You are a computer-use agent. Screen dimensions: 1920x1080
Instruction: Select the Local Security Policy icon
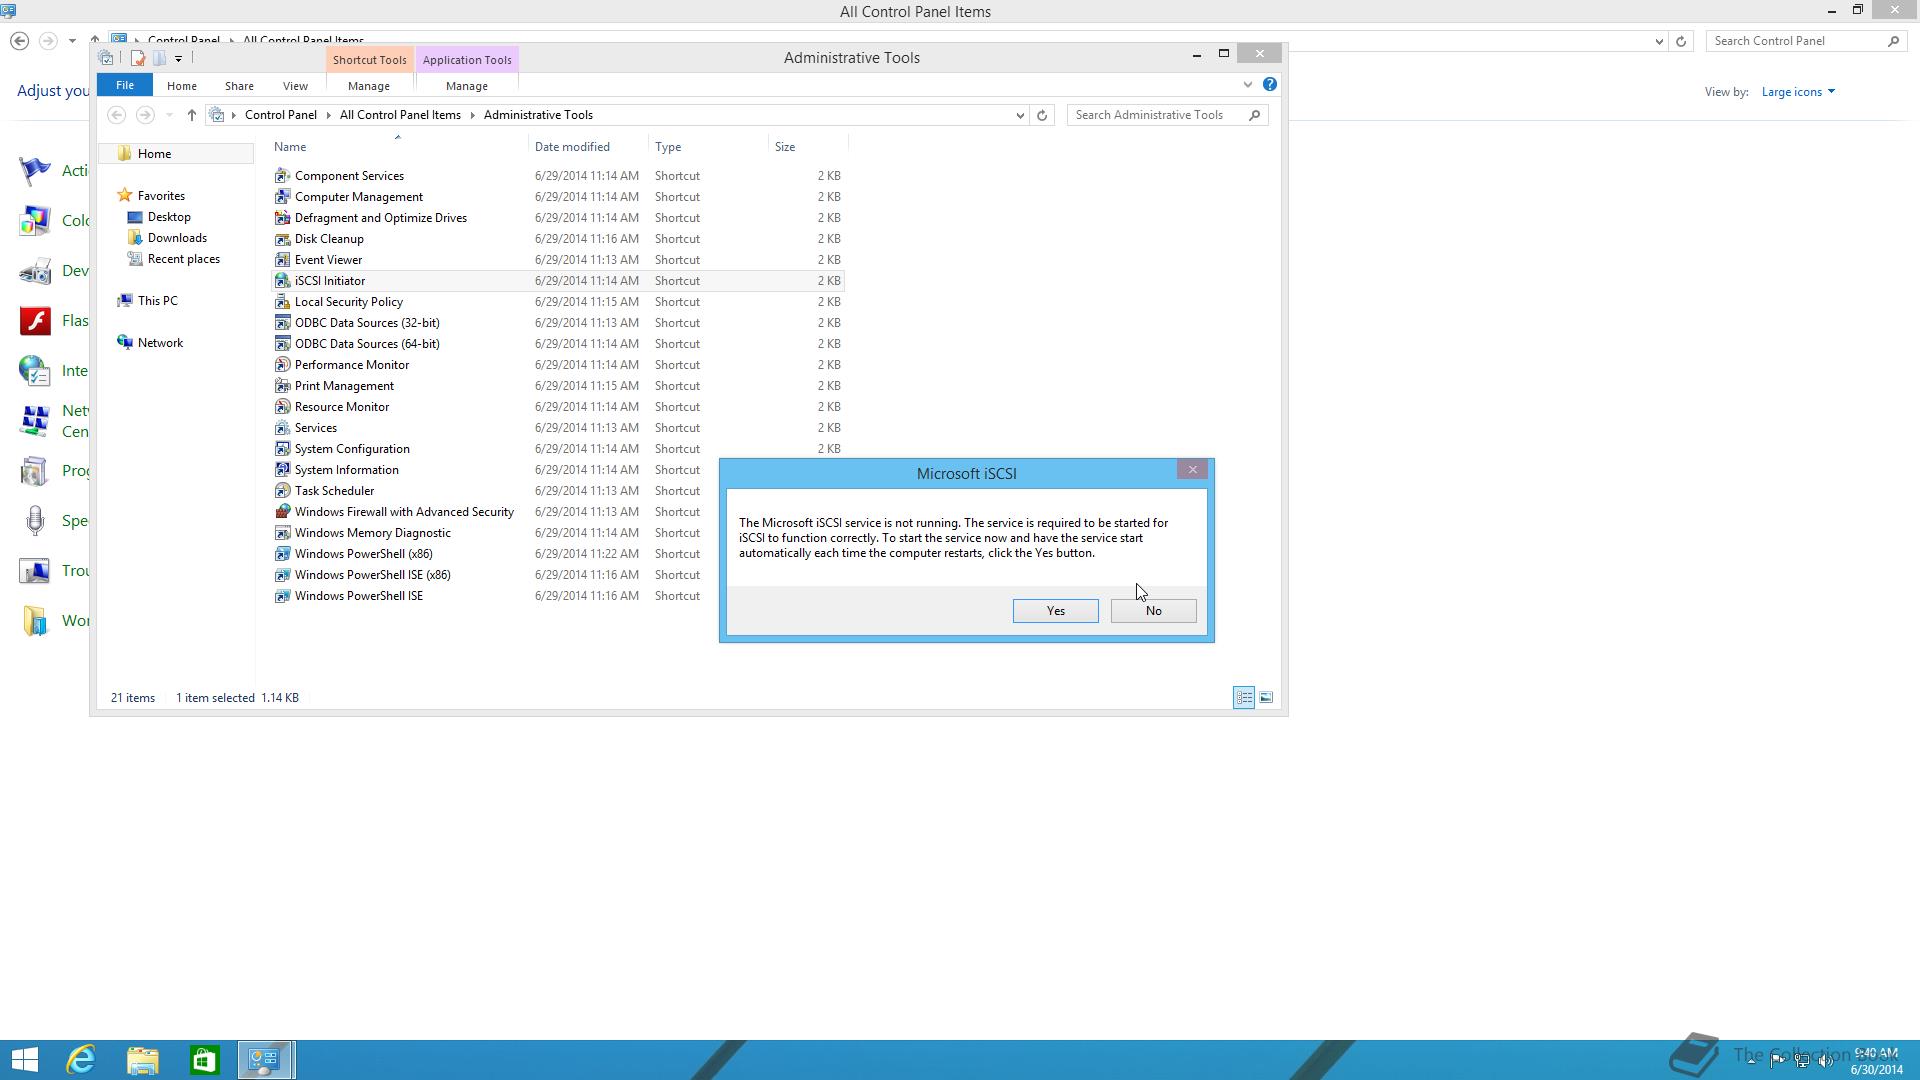[283, 302]
